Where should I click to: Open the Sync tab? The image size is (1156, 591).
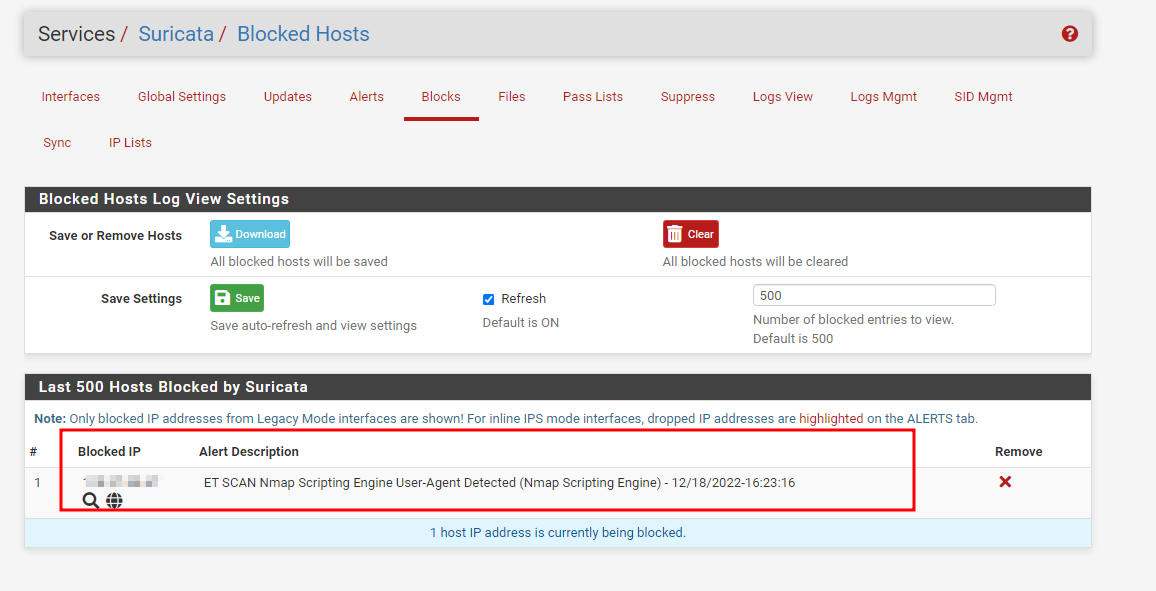[57, 143]
